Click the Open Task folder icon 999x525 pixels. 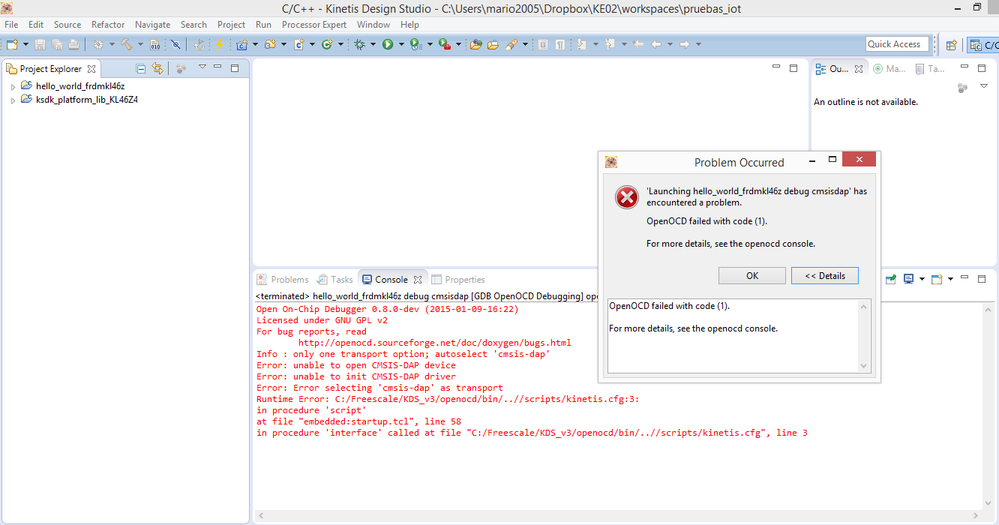(x=492, y=44)
